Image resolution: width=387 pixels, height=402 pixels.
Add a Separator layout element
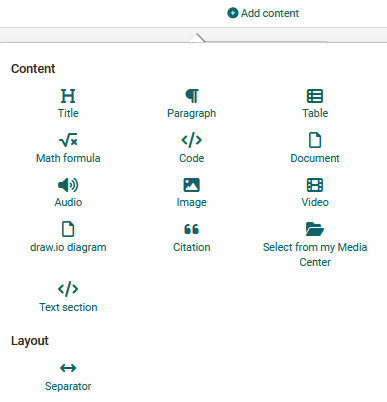[68, 377]
